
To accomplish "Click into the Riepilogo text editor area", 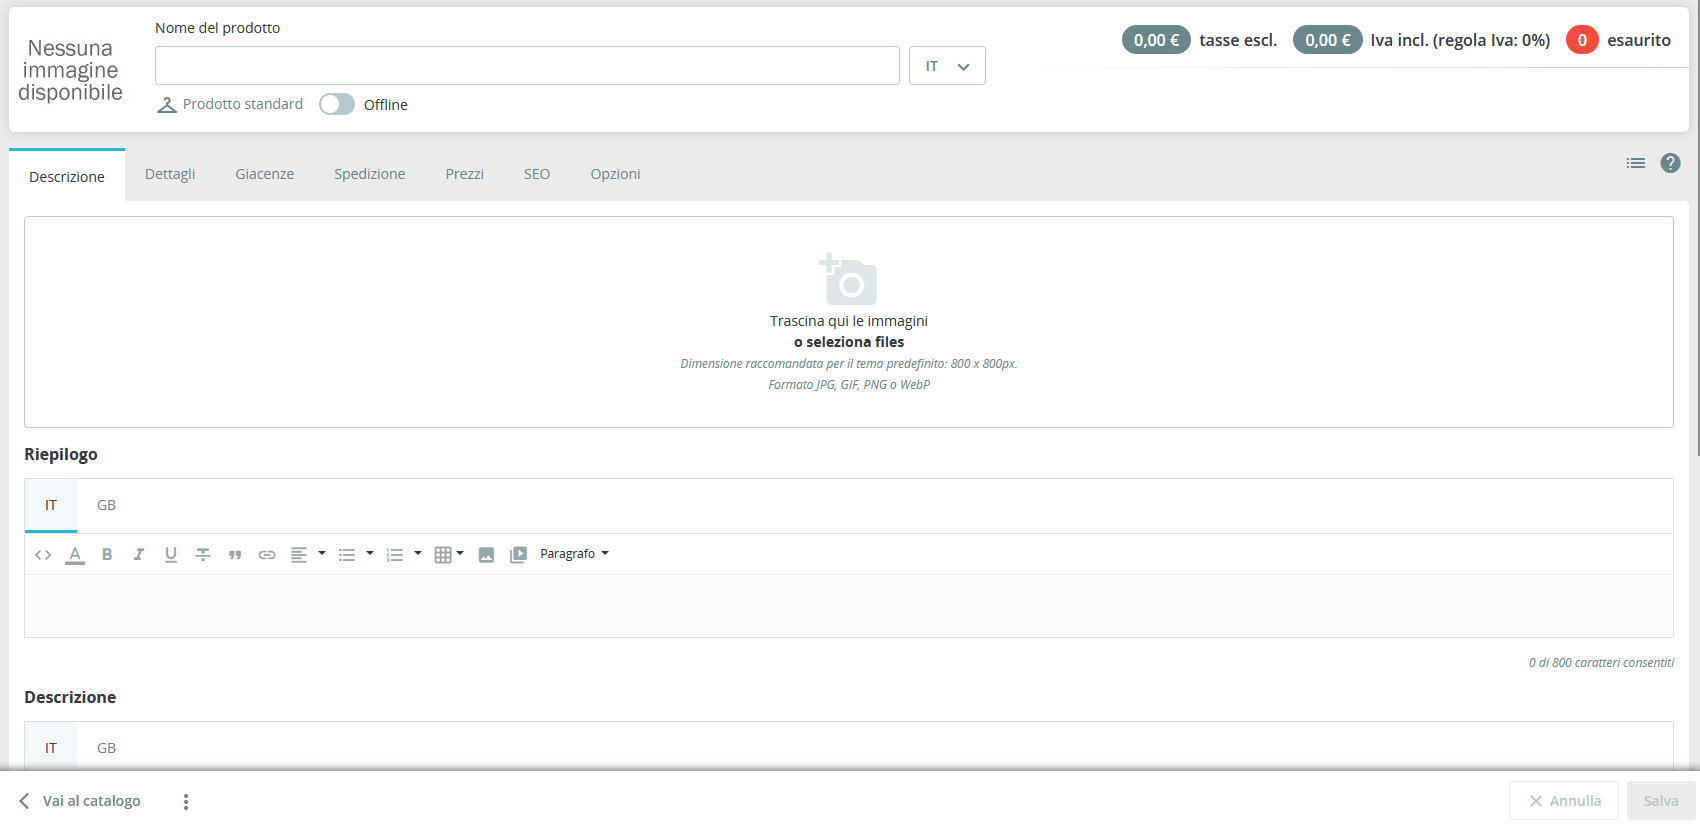I will [848, 606].
